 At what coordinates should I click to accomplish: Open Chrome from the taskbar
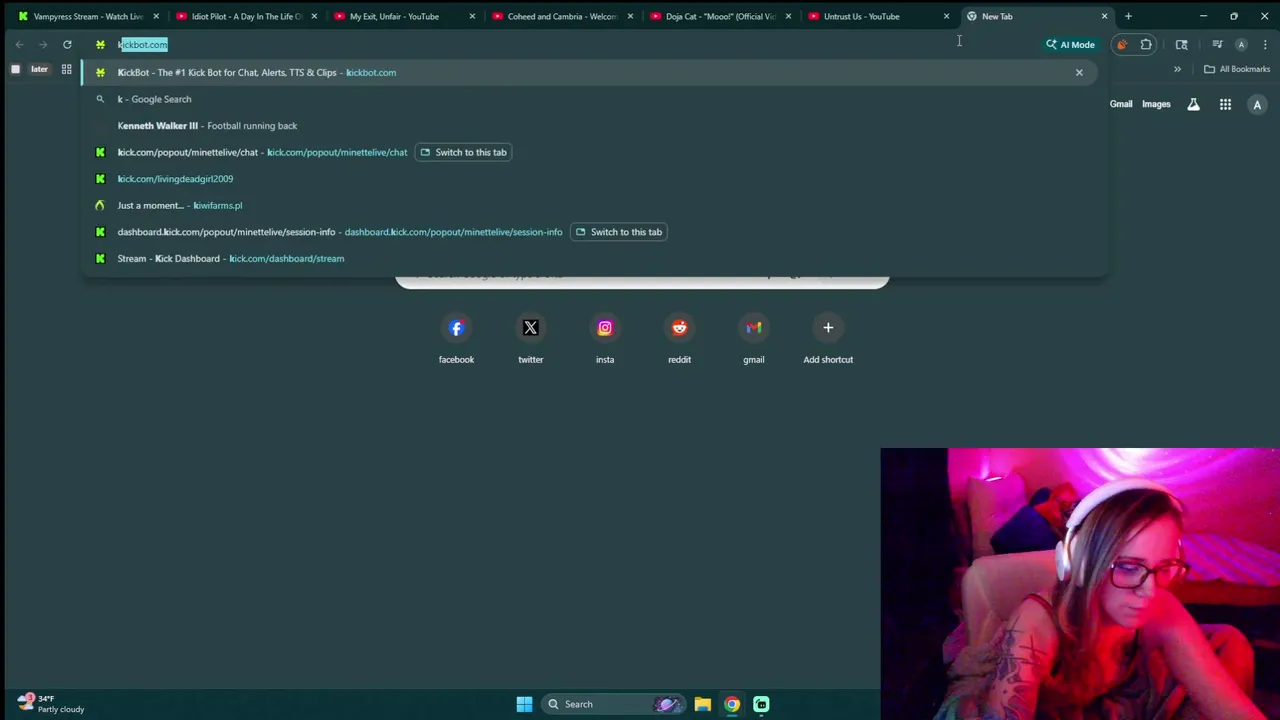pyautogui.click(x=732, y=704)
